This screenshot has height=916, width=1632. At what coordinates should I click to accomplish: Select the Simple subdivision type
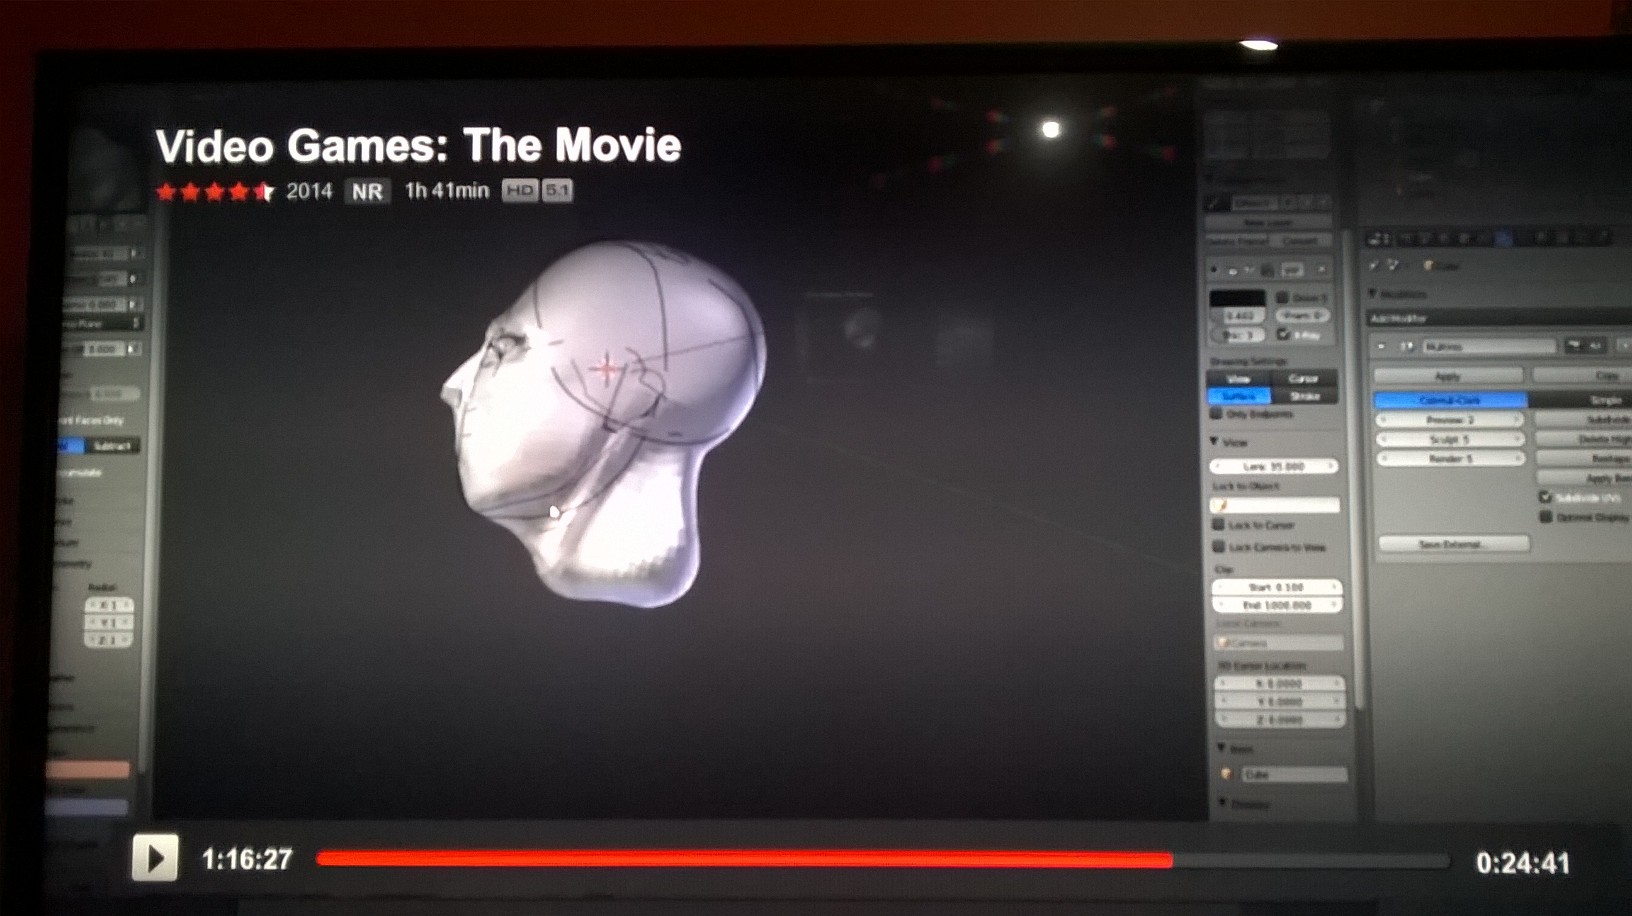click(1580, 400)
